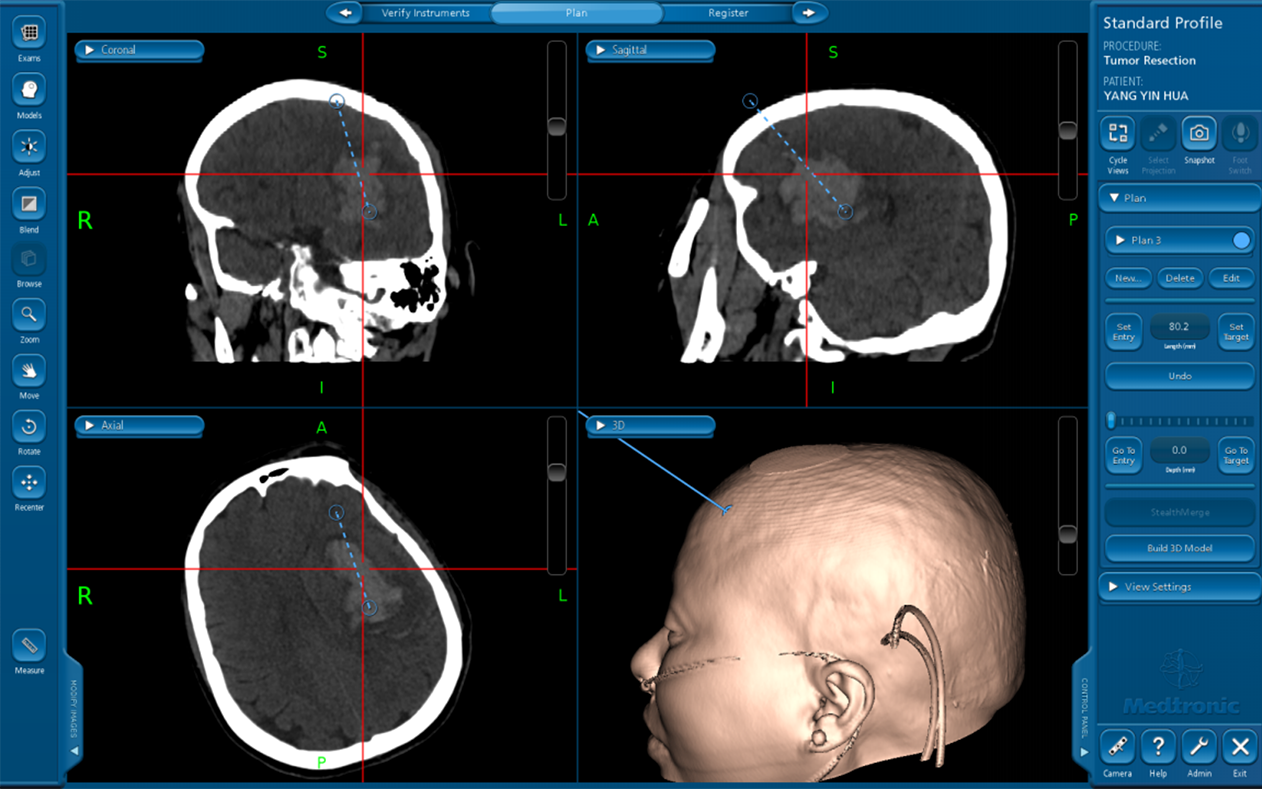
Task: Click the entry point marker in Coronal view
Action: click(337, 100)
